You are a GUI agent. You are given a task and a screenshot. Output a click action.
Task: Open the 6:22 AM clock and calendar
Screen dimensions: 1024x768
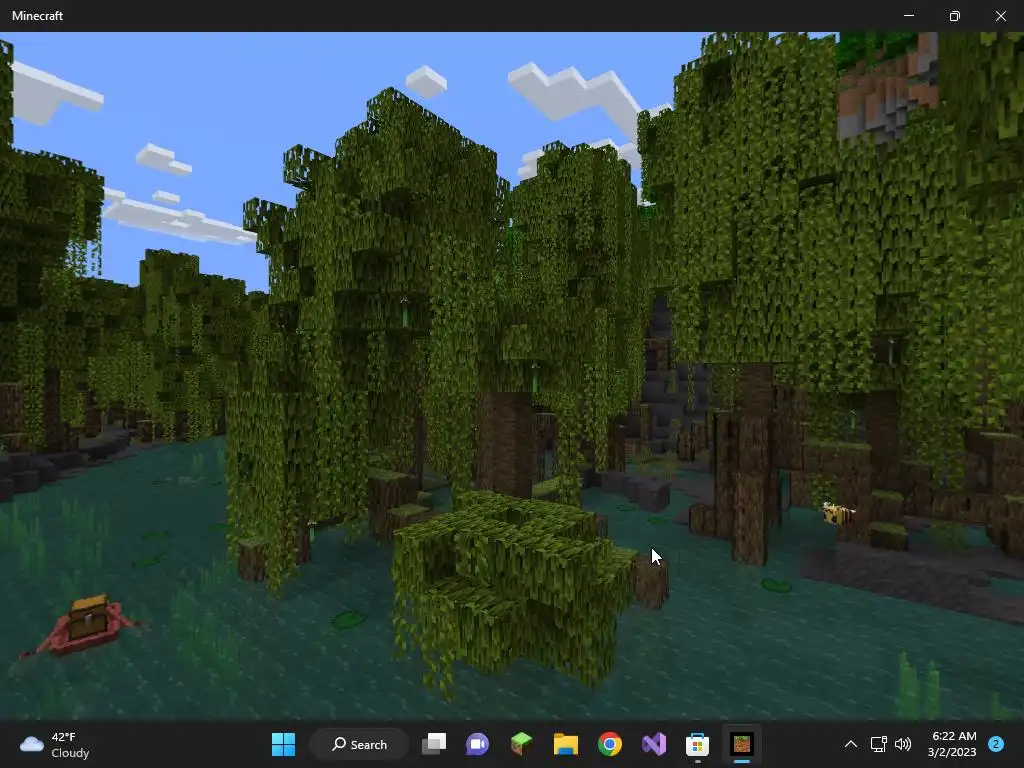click(x=952, y=744)
